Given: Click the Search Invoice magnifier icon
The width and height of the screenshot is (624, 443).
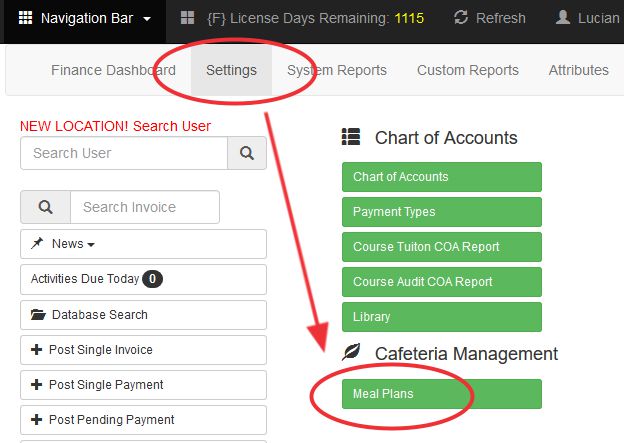Looking at the screenshot, I should point(45,207).
